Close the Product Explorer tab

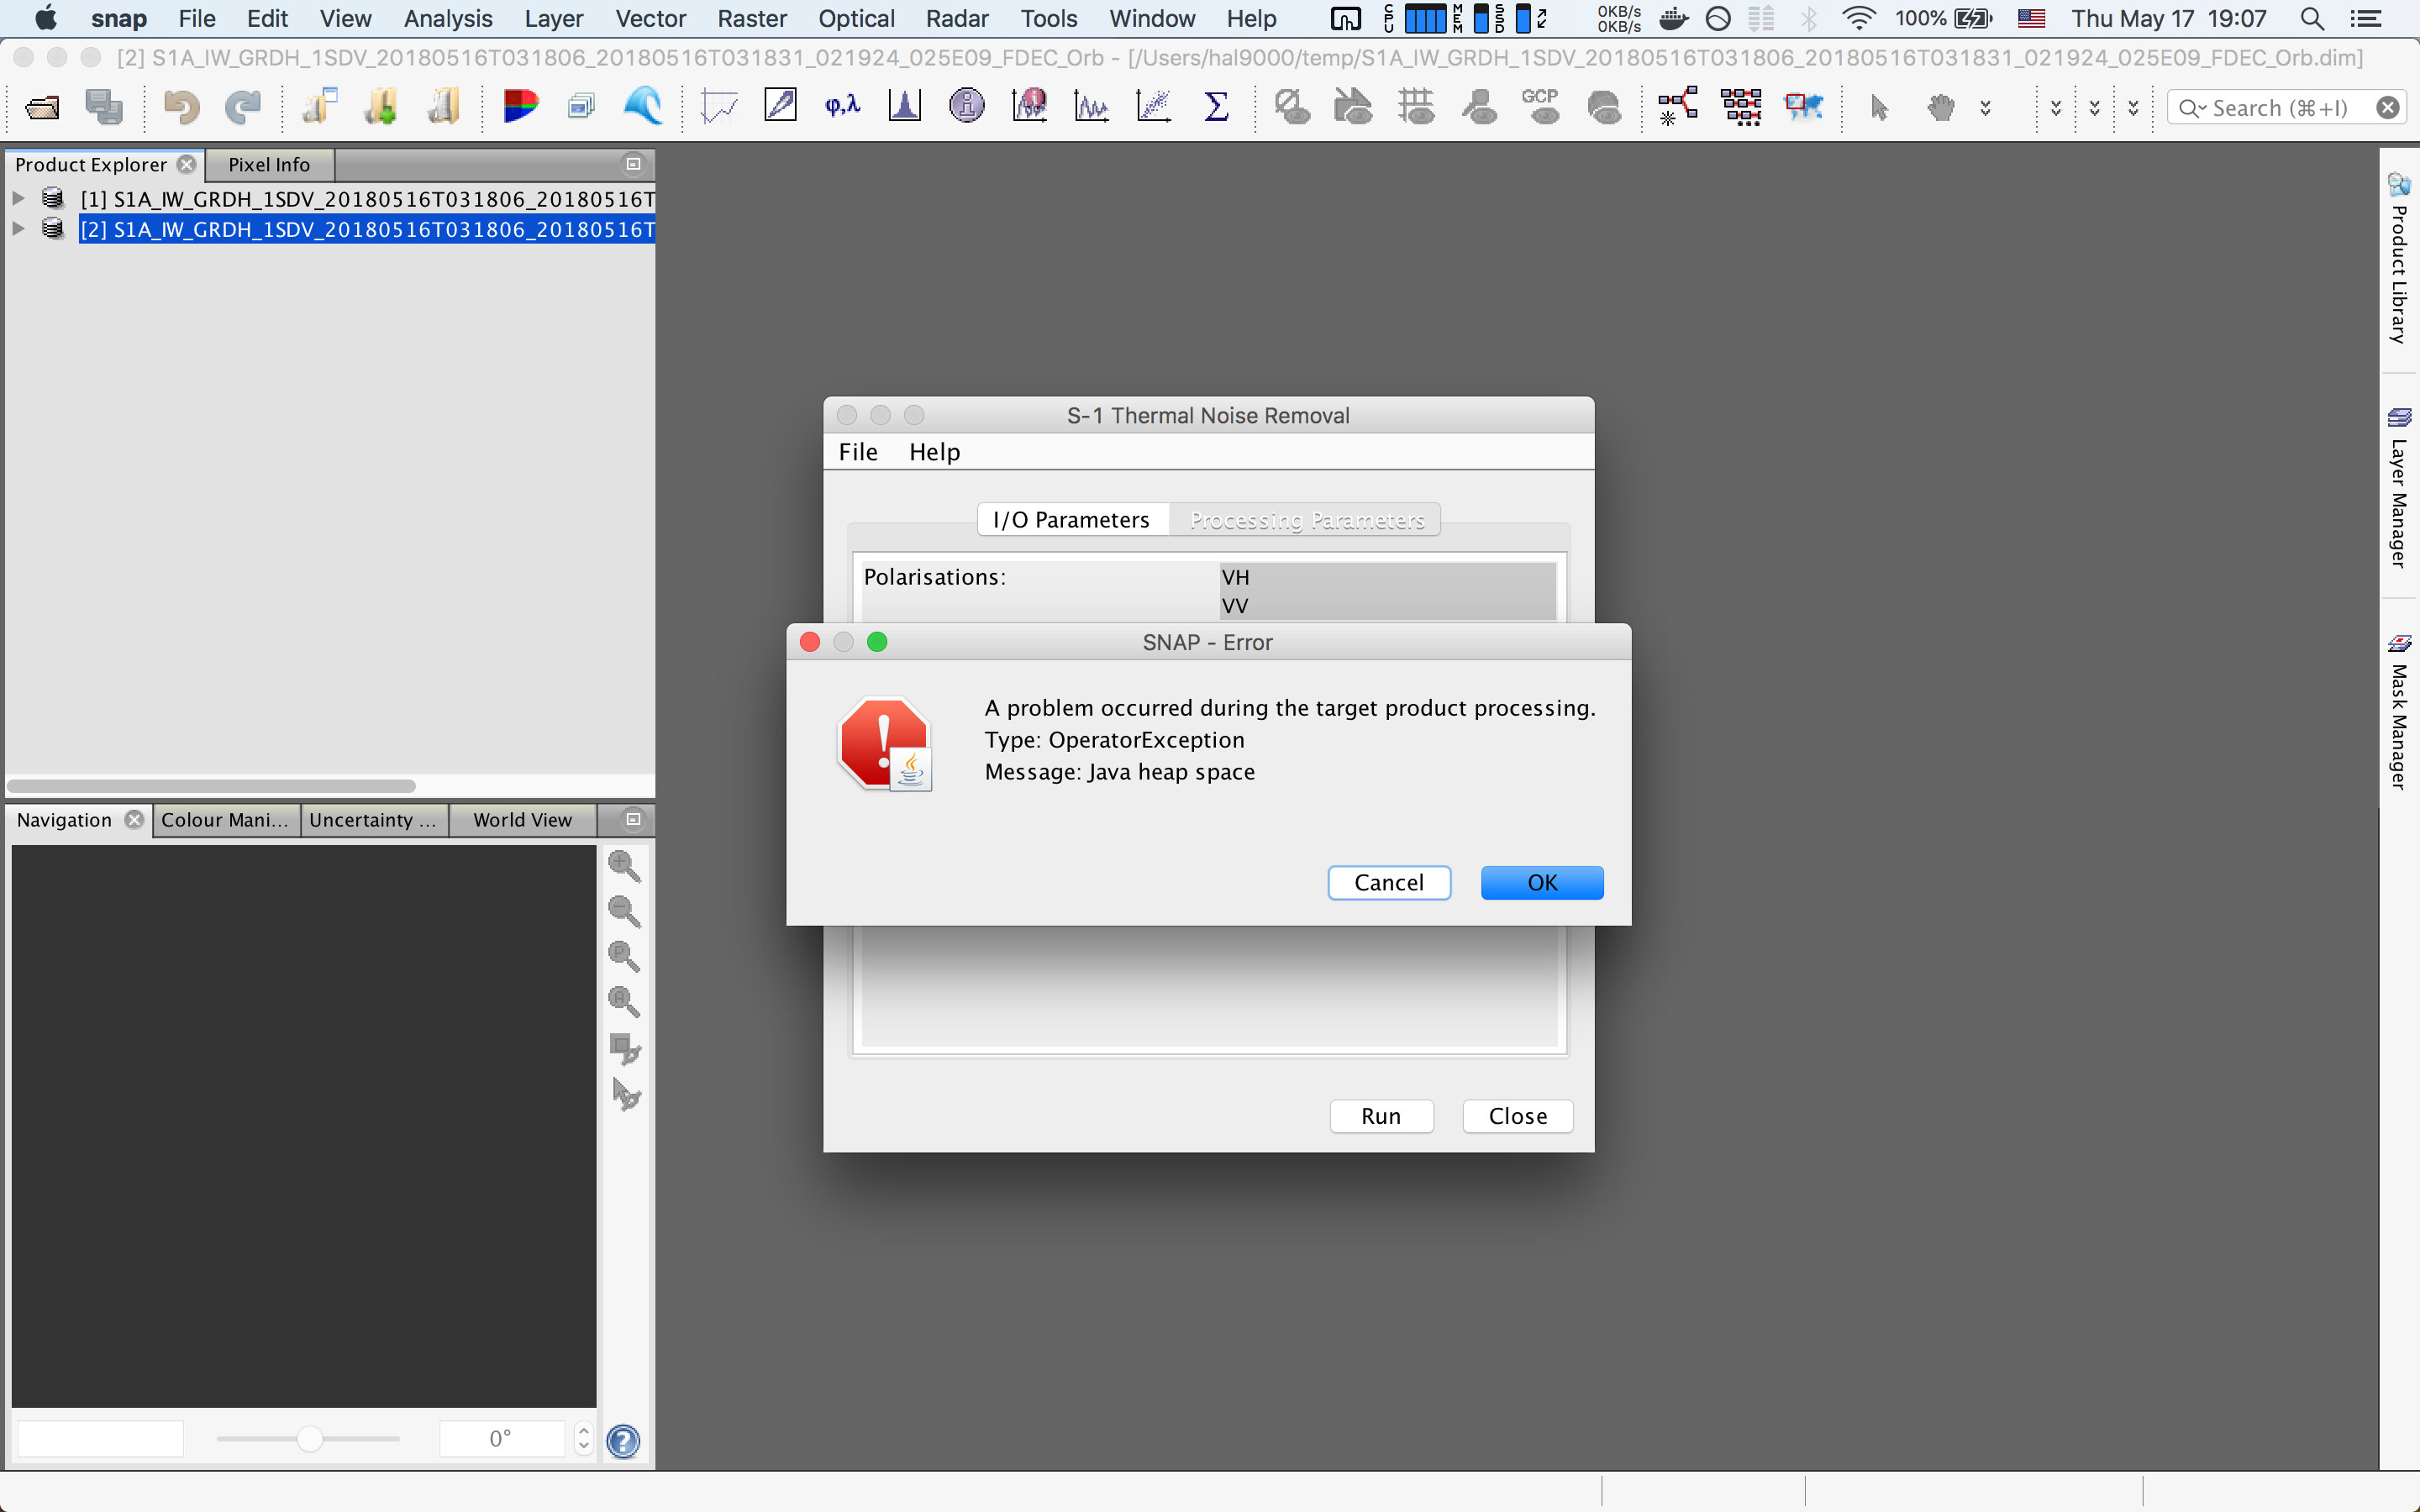click(x=187, y=164)
